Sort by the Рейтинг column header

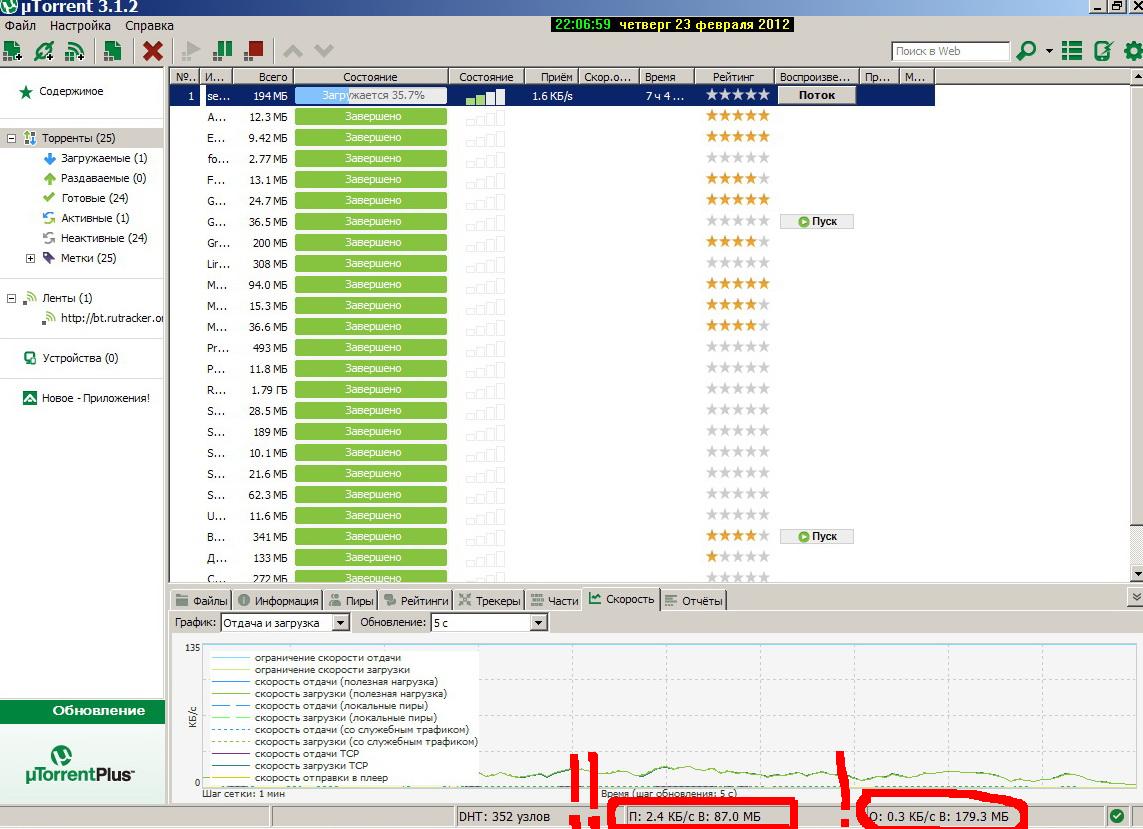pyautogui.click(x=733, y=77)
